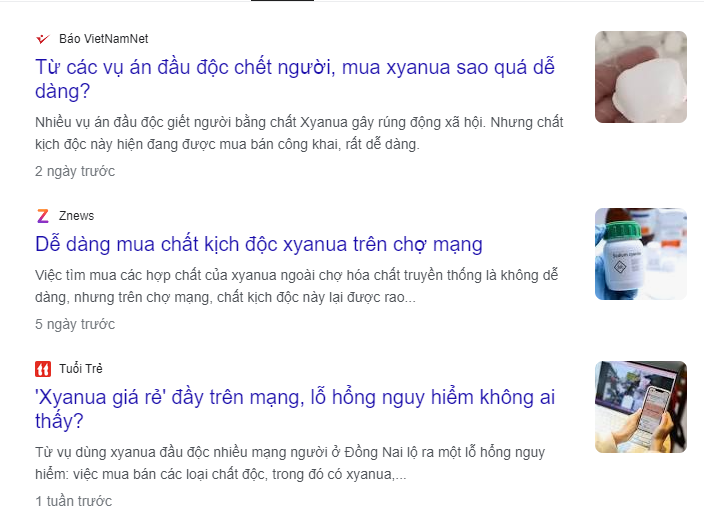Click thumbnail of green-capped chemical bottle
This screenshot has height=525, width=704.
[641, 254]
